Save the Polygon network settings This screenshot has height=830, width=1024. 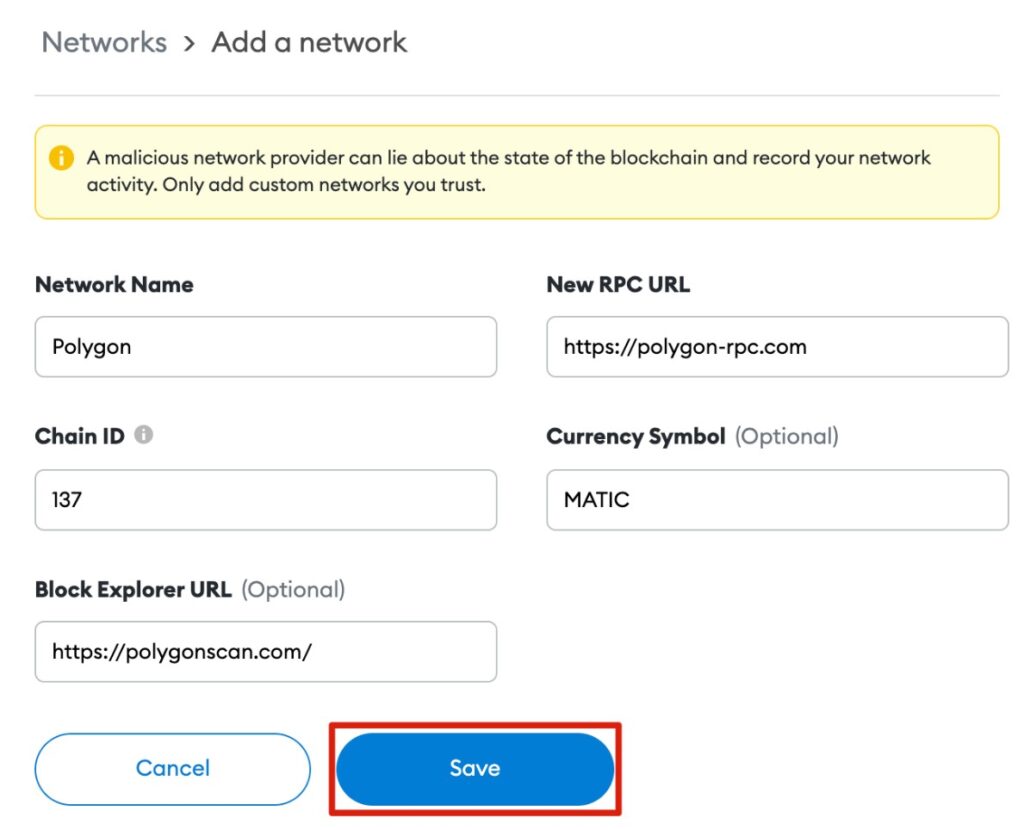click(475, 769)
